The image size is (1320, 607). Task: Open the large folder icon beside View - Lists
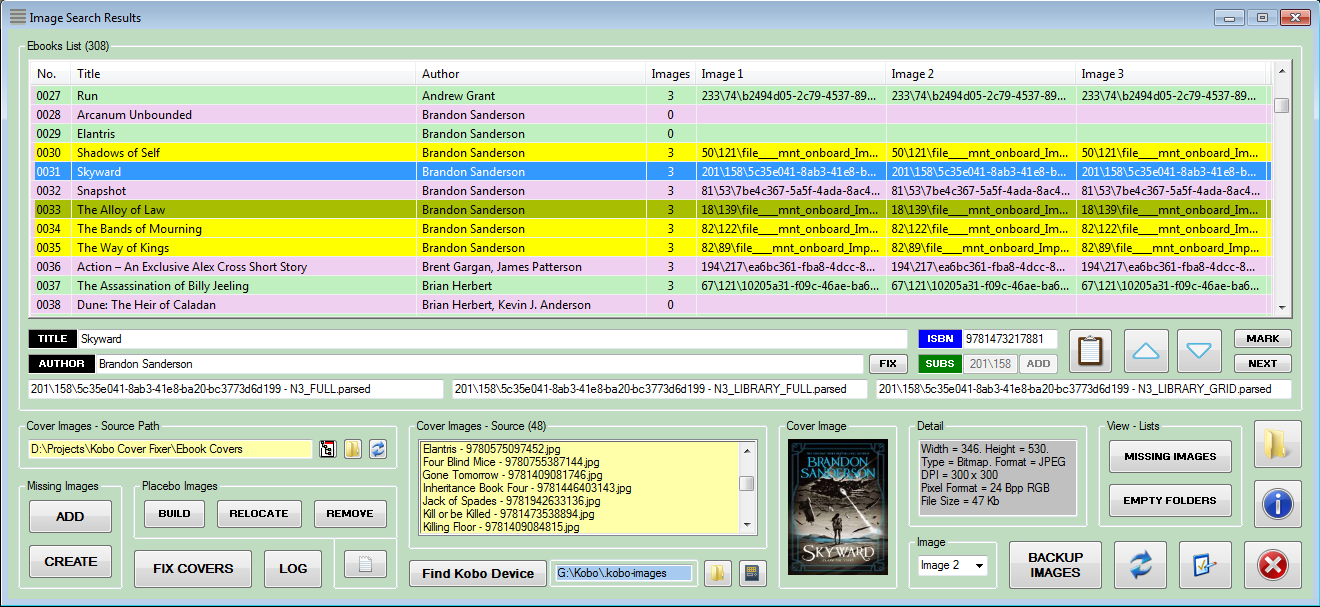coord(1277,444)
